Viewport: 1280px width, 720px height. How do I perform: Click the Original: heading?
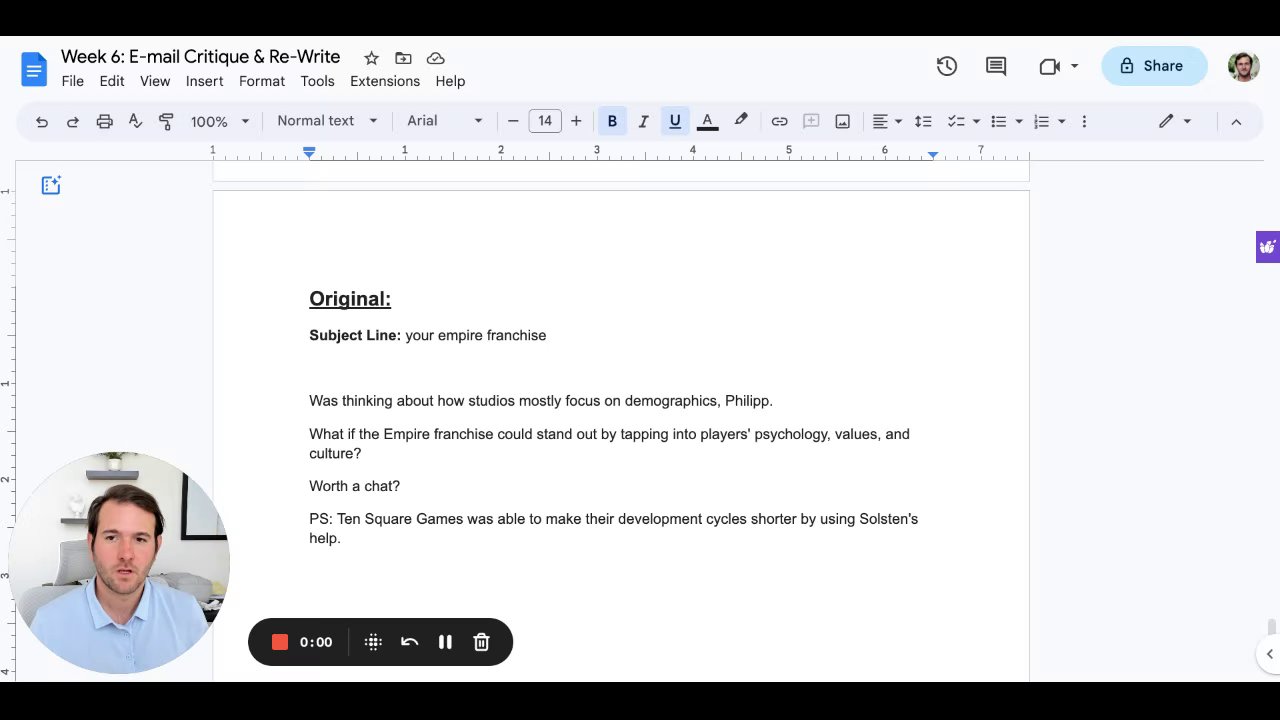350,298
